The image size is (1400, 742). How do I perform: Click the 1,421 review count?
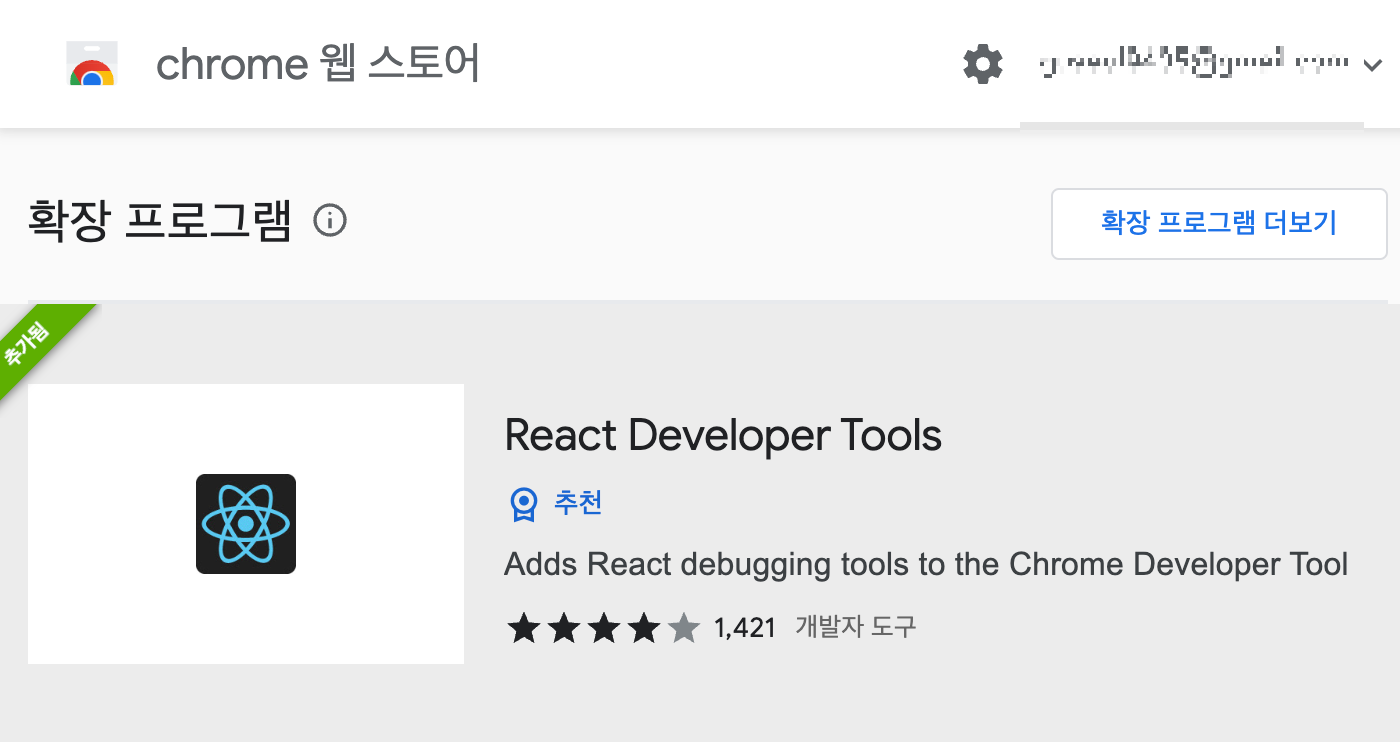pyautogui.click(x=745, y=628)
